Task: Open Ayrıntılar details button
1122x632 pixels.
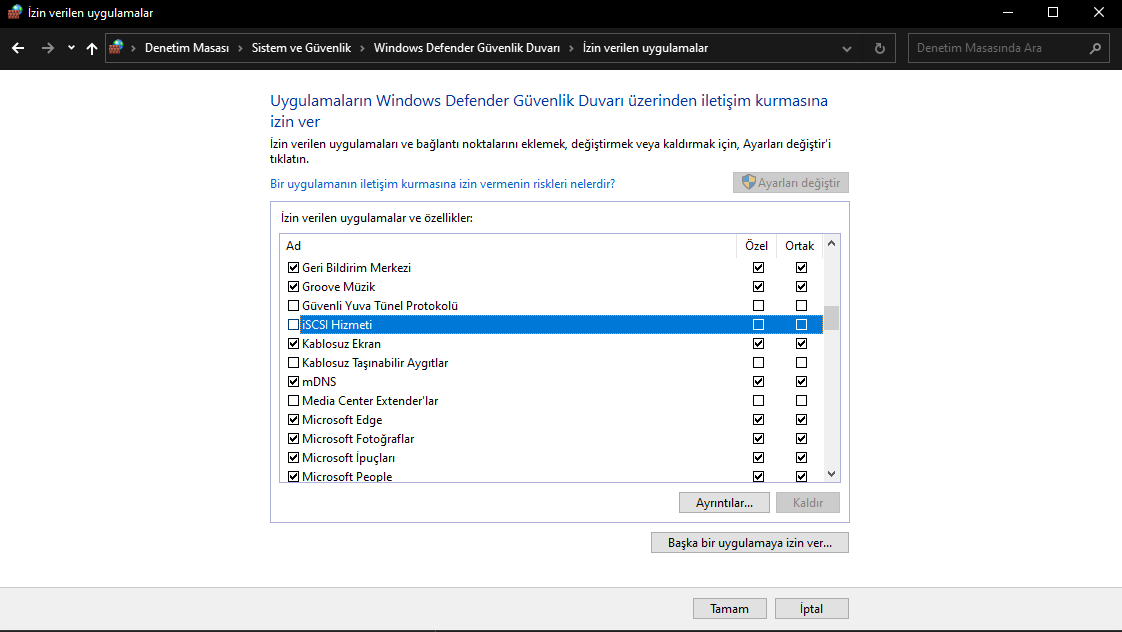Action: click(724, 502)
